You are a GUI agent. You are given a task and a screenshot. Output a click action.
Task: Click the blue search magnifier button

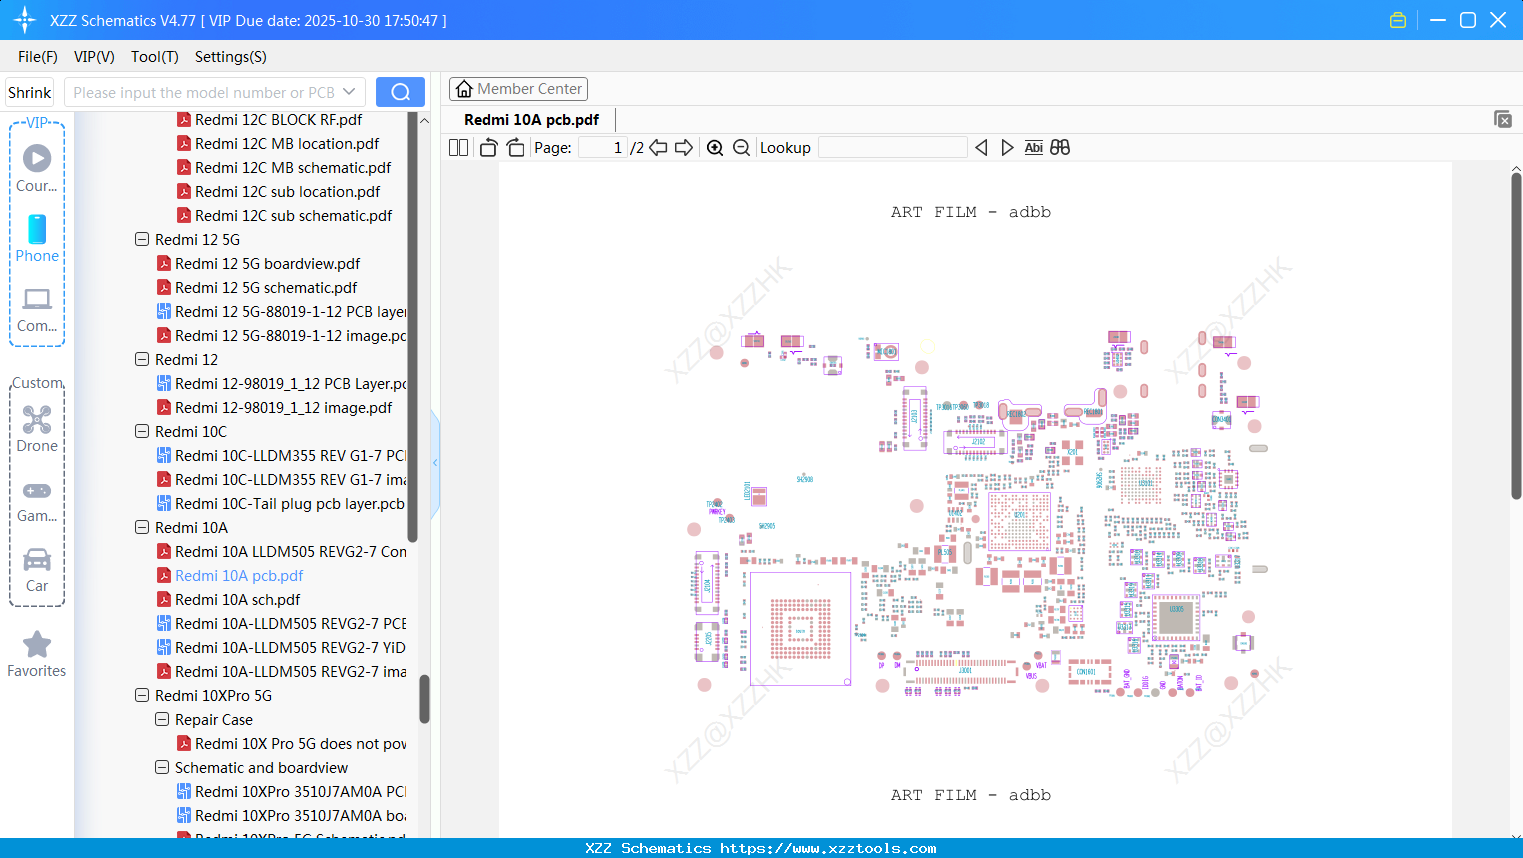coord(400,92)
